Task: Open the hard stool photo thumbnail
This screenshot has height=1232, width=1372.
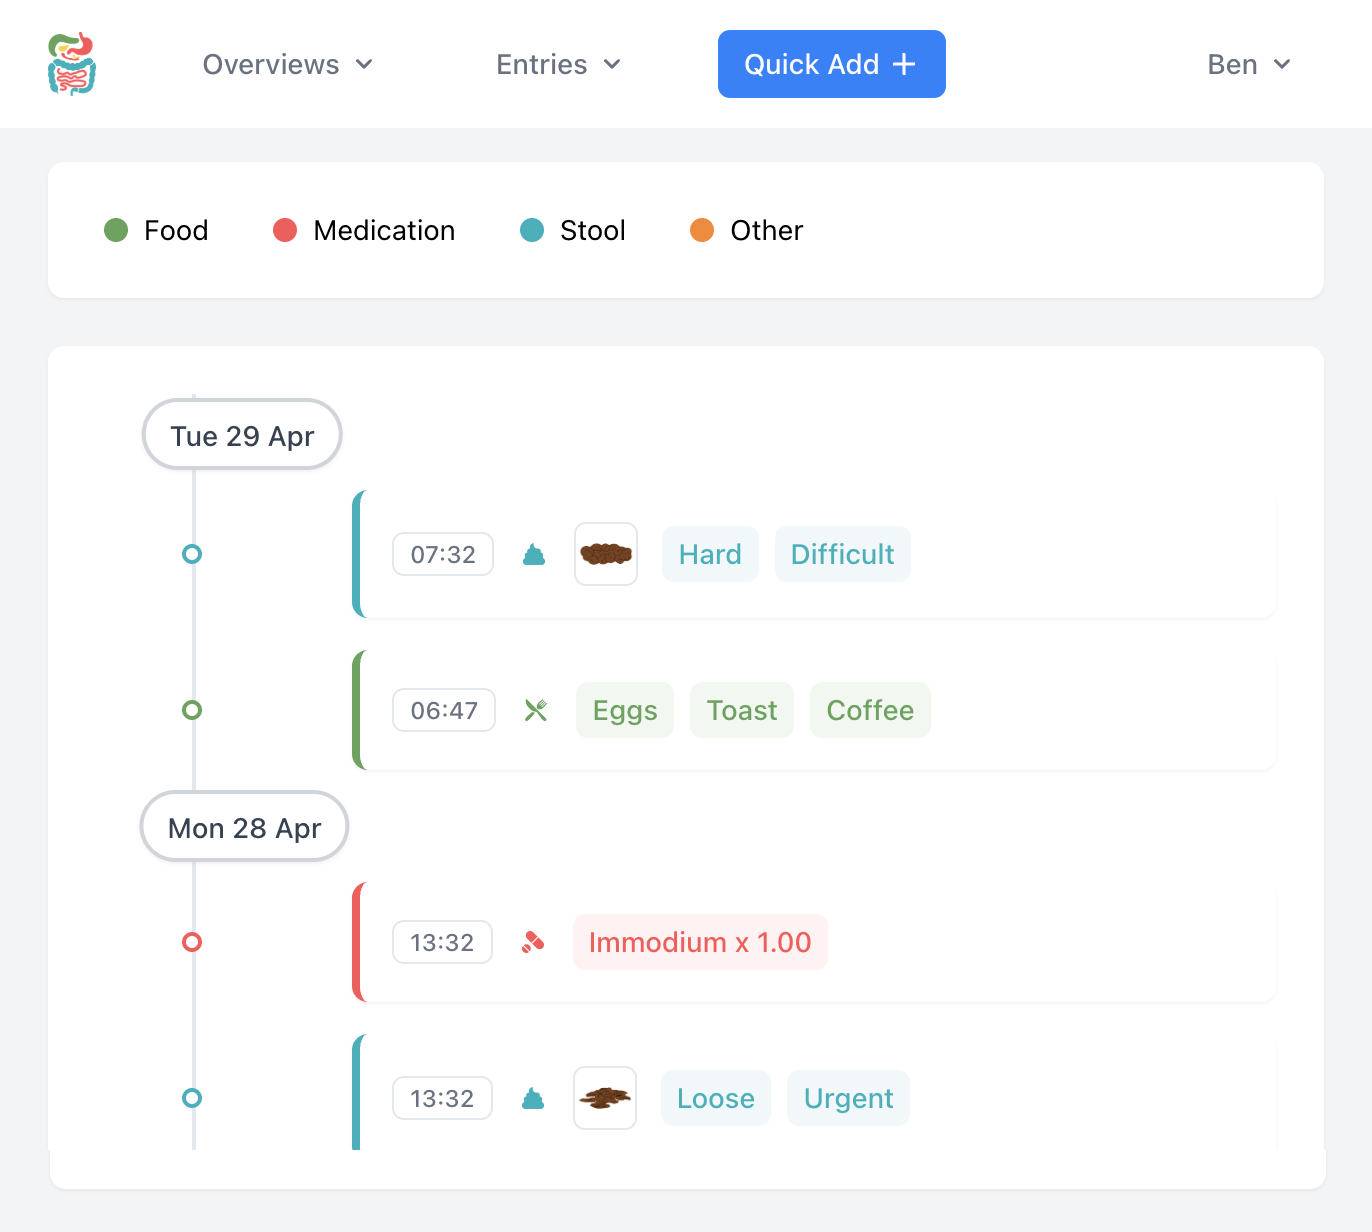Action: pos(605,554)
